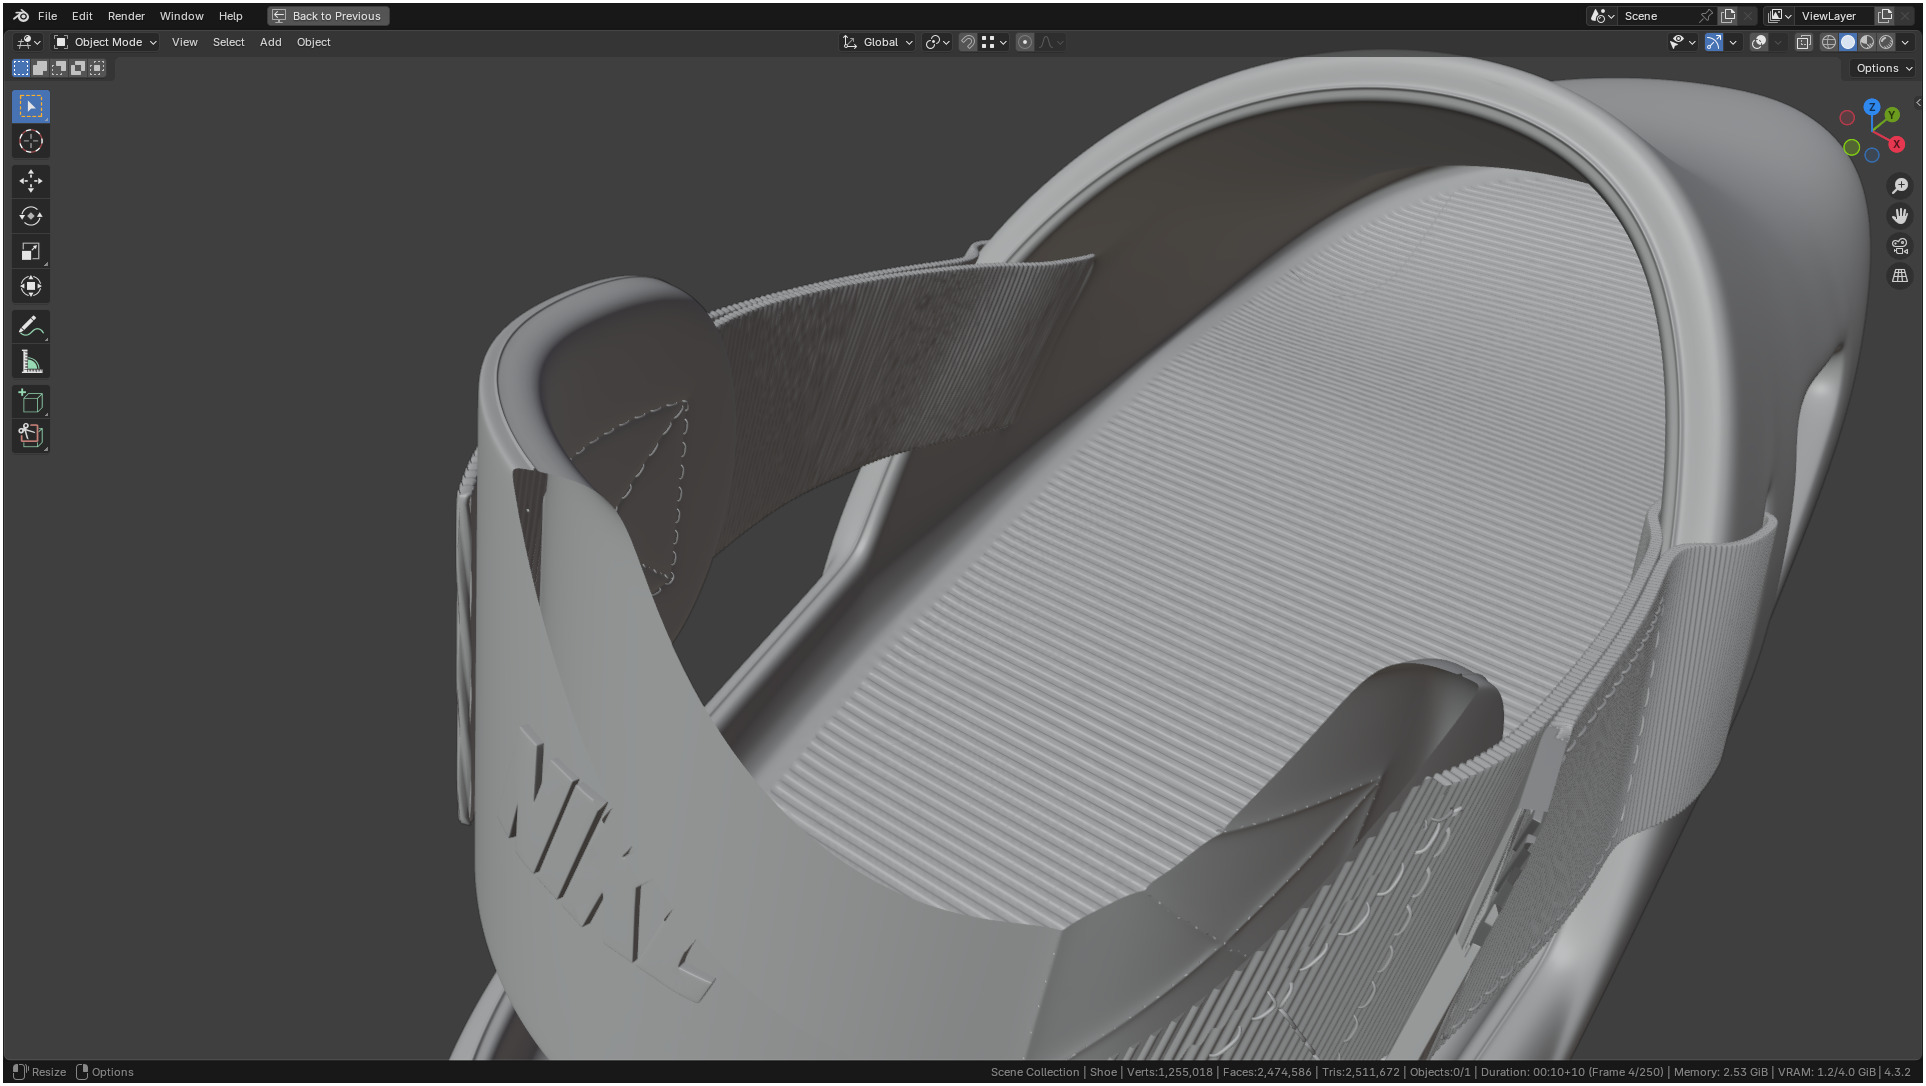1926x1086 pixels.
Task: Switch perspective/orthographic with grid icon
Action: coord(1900,276)
